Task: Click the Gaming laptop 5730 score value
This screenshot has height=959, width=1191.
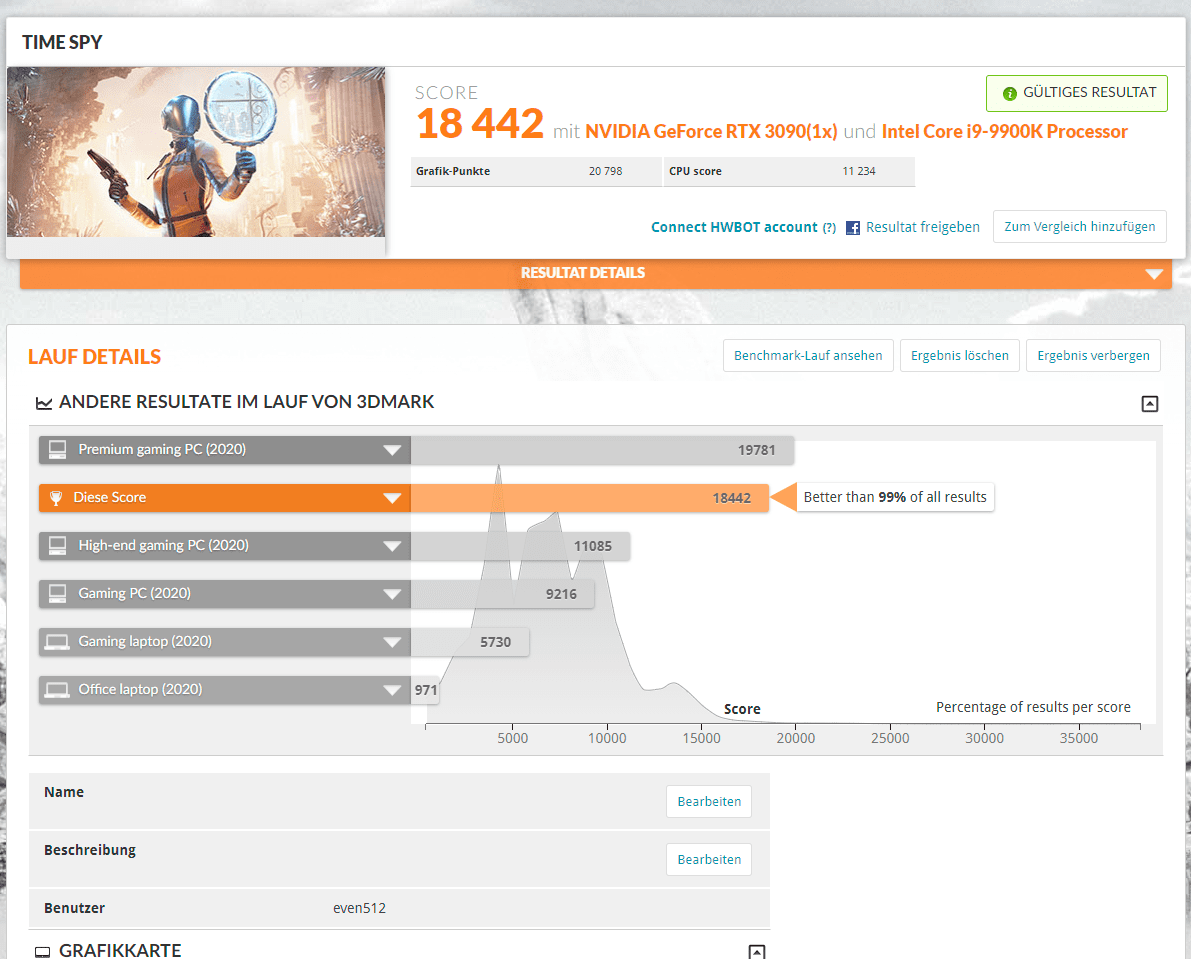Action: [495, 642]
